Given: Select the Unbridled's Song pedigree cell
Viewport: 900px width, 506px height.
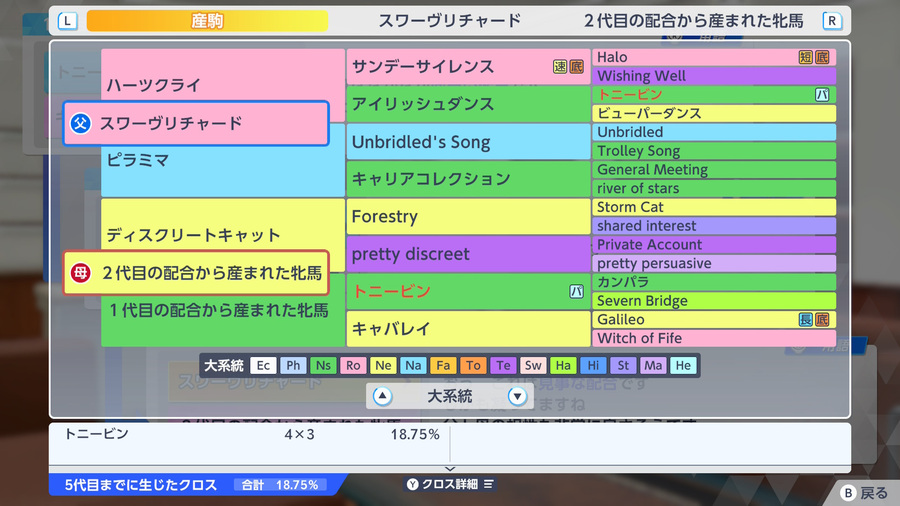Looking at the screenshot, I should coord(468,142).
